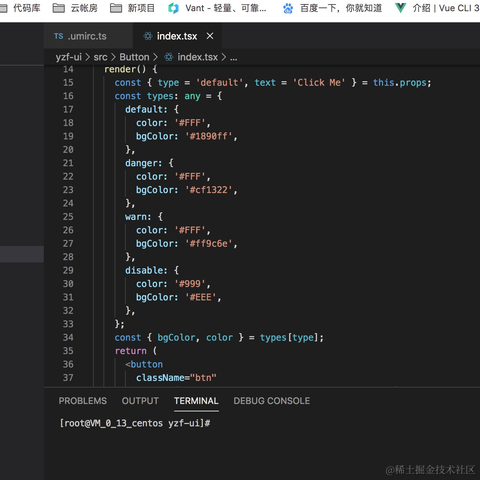Click the Vant logo icon
Image resolution: width=480 pixels, height=480 pixels.
coord(173,8)
